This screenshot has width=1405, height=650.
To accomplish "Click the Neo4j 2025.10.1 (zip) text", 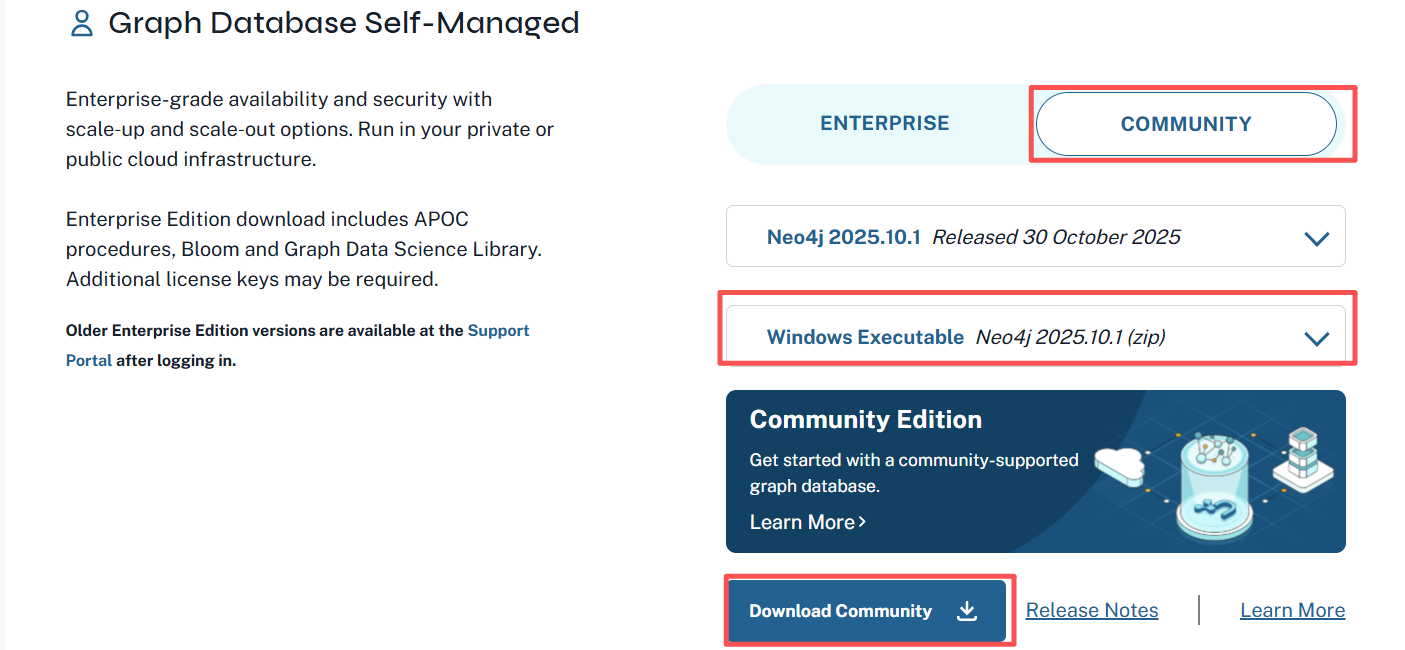I will (x=1070, y=337).
